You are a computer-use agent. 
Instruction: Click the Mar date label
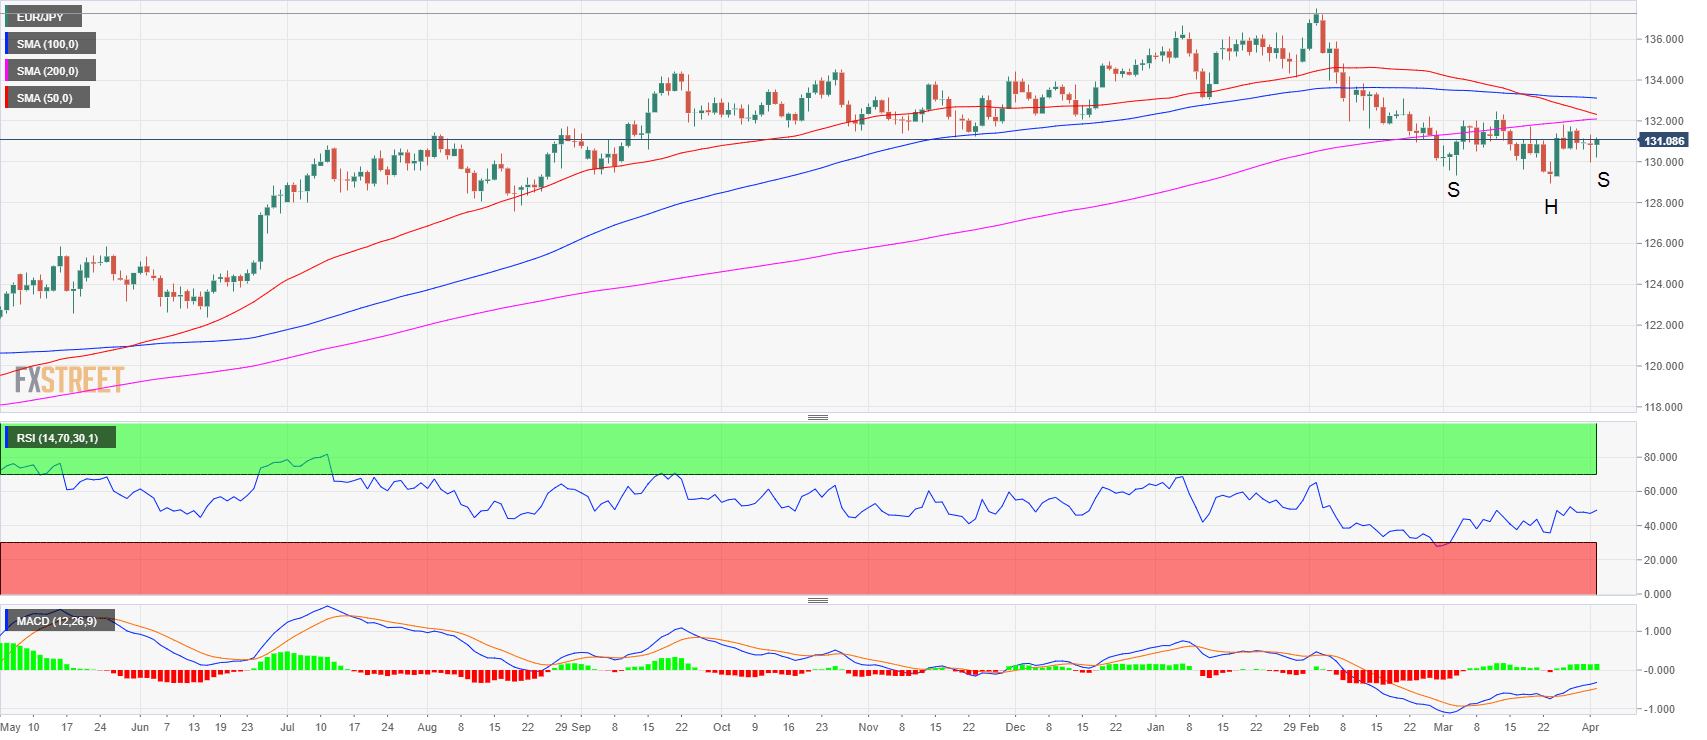pyautogui.click(x=1442, y=727)
